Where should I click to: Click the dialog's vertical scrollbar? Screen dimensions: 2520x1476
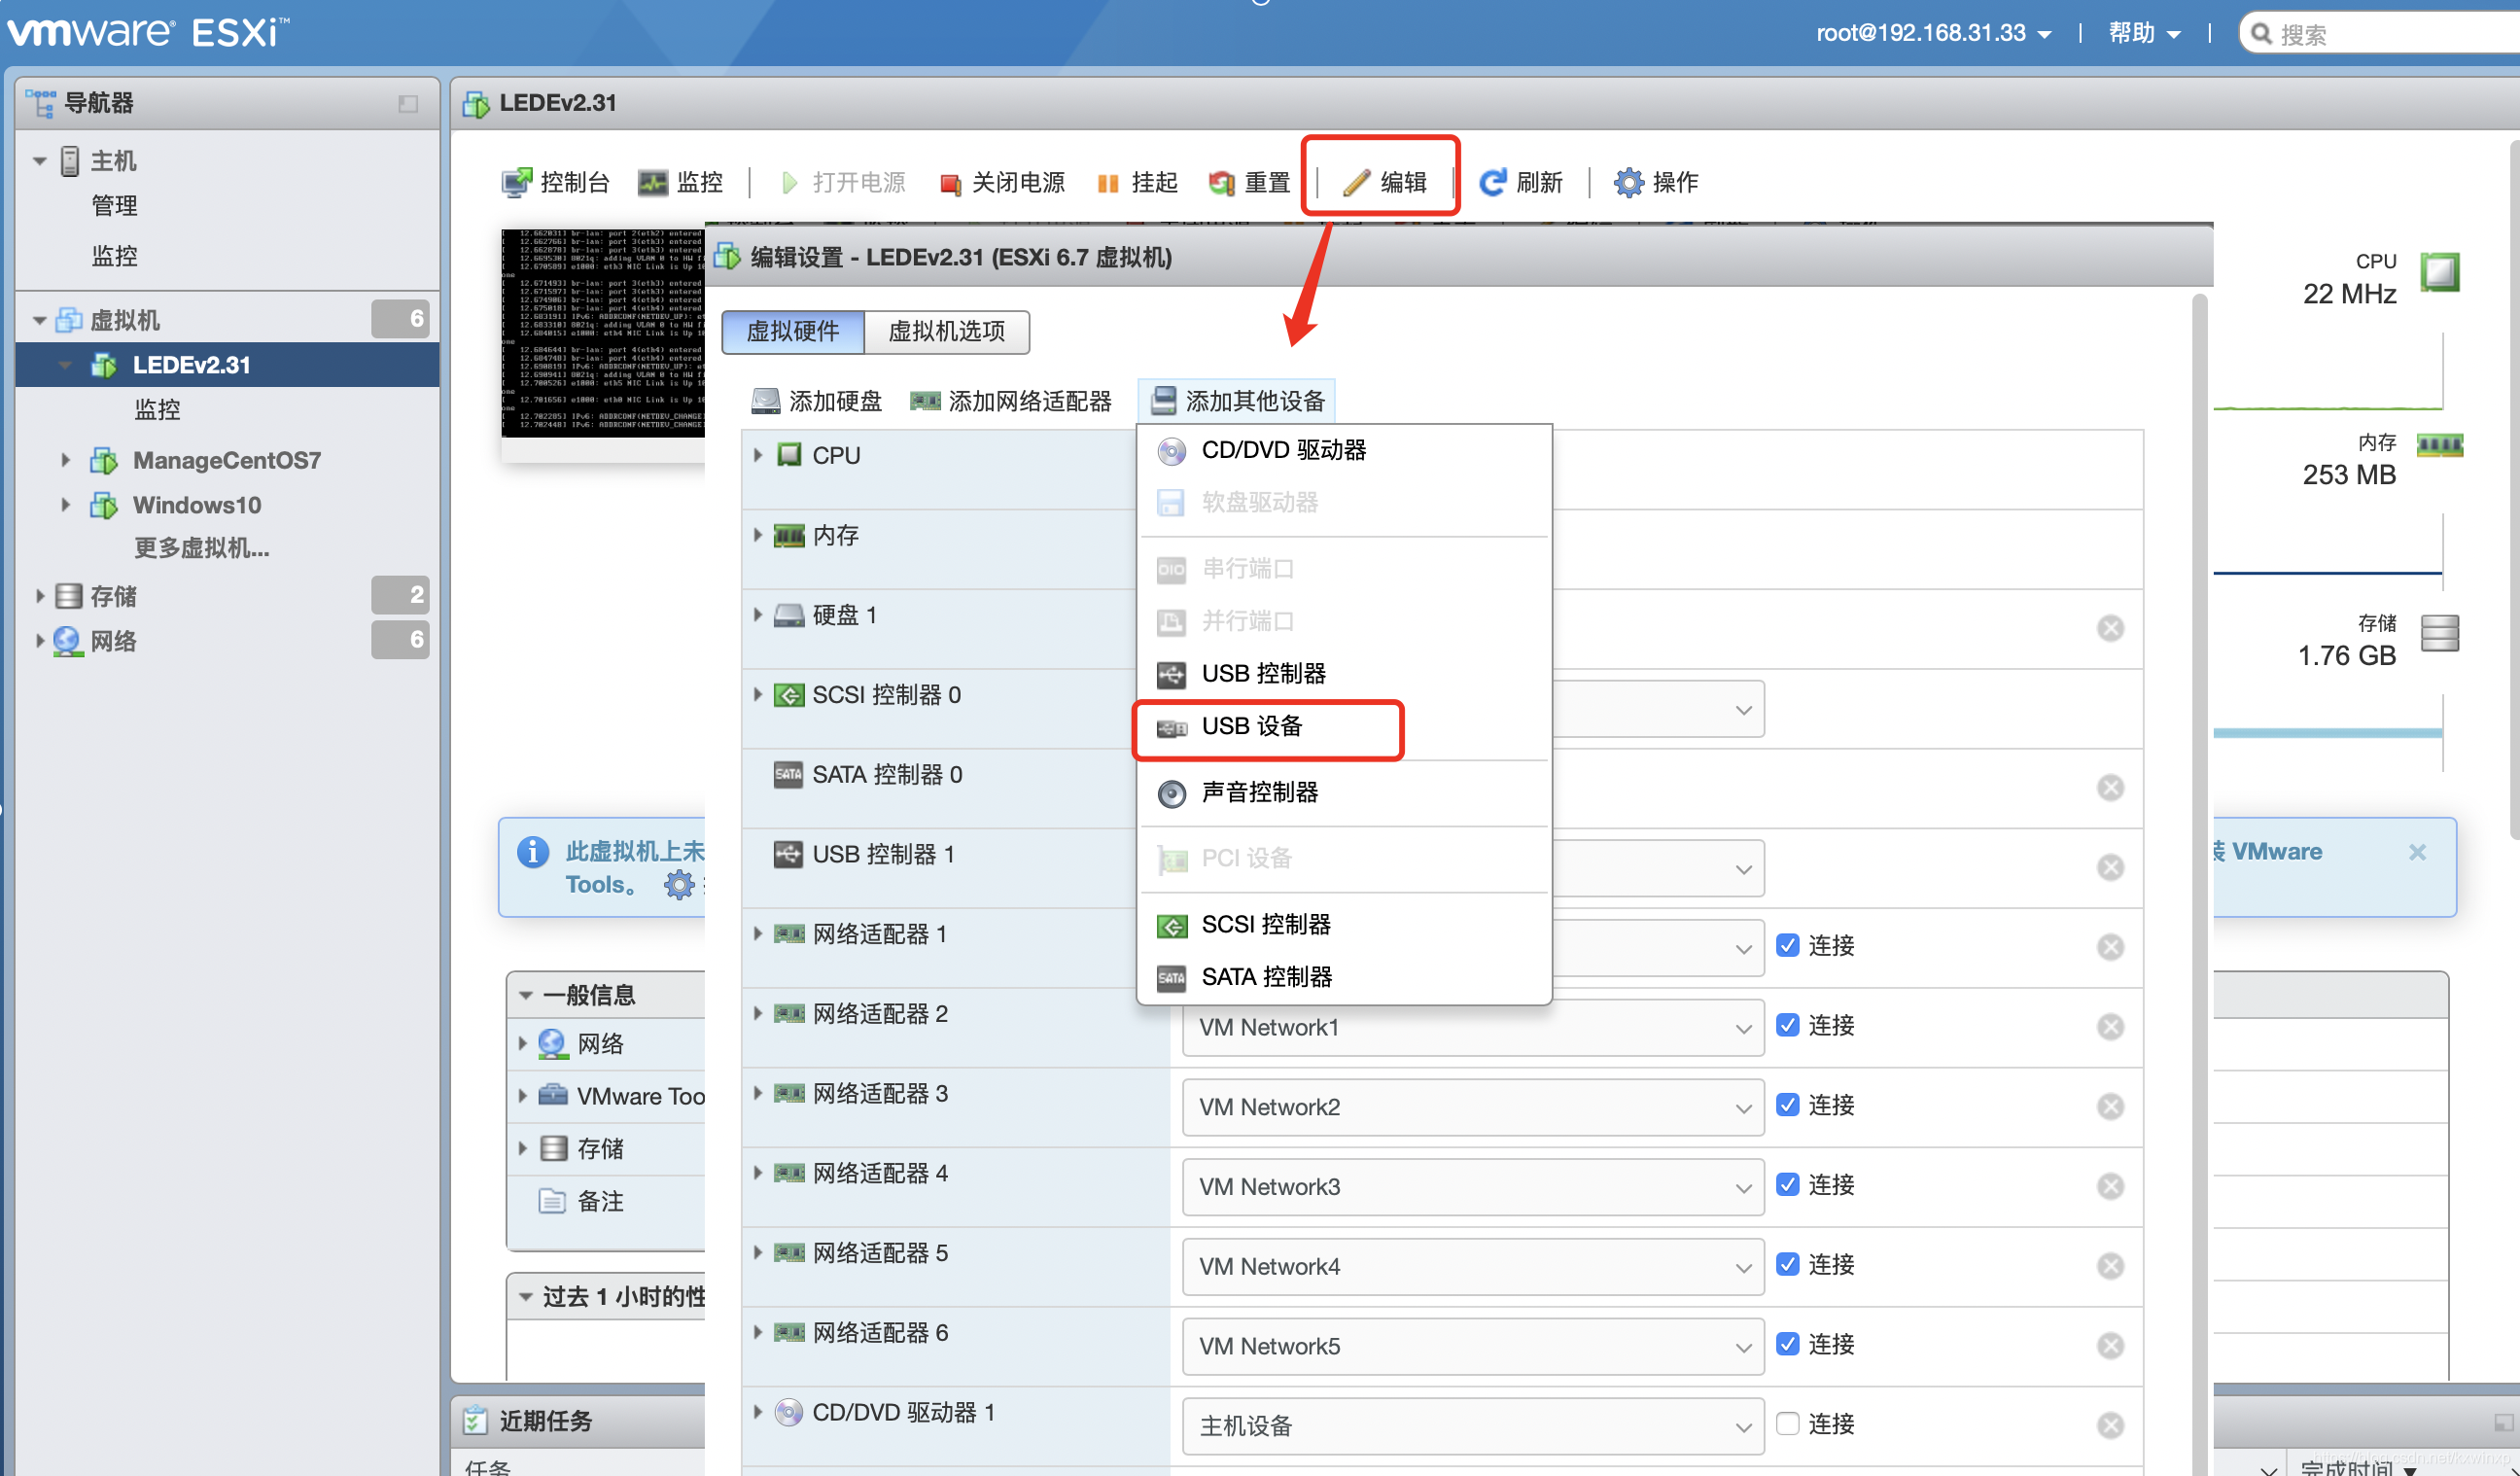coord(2199,880)
